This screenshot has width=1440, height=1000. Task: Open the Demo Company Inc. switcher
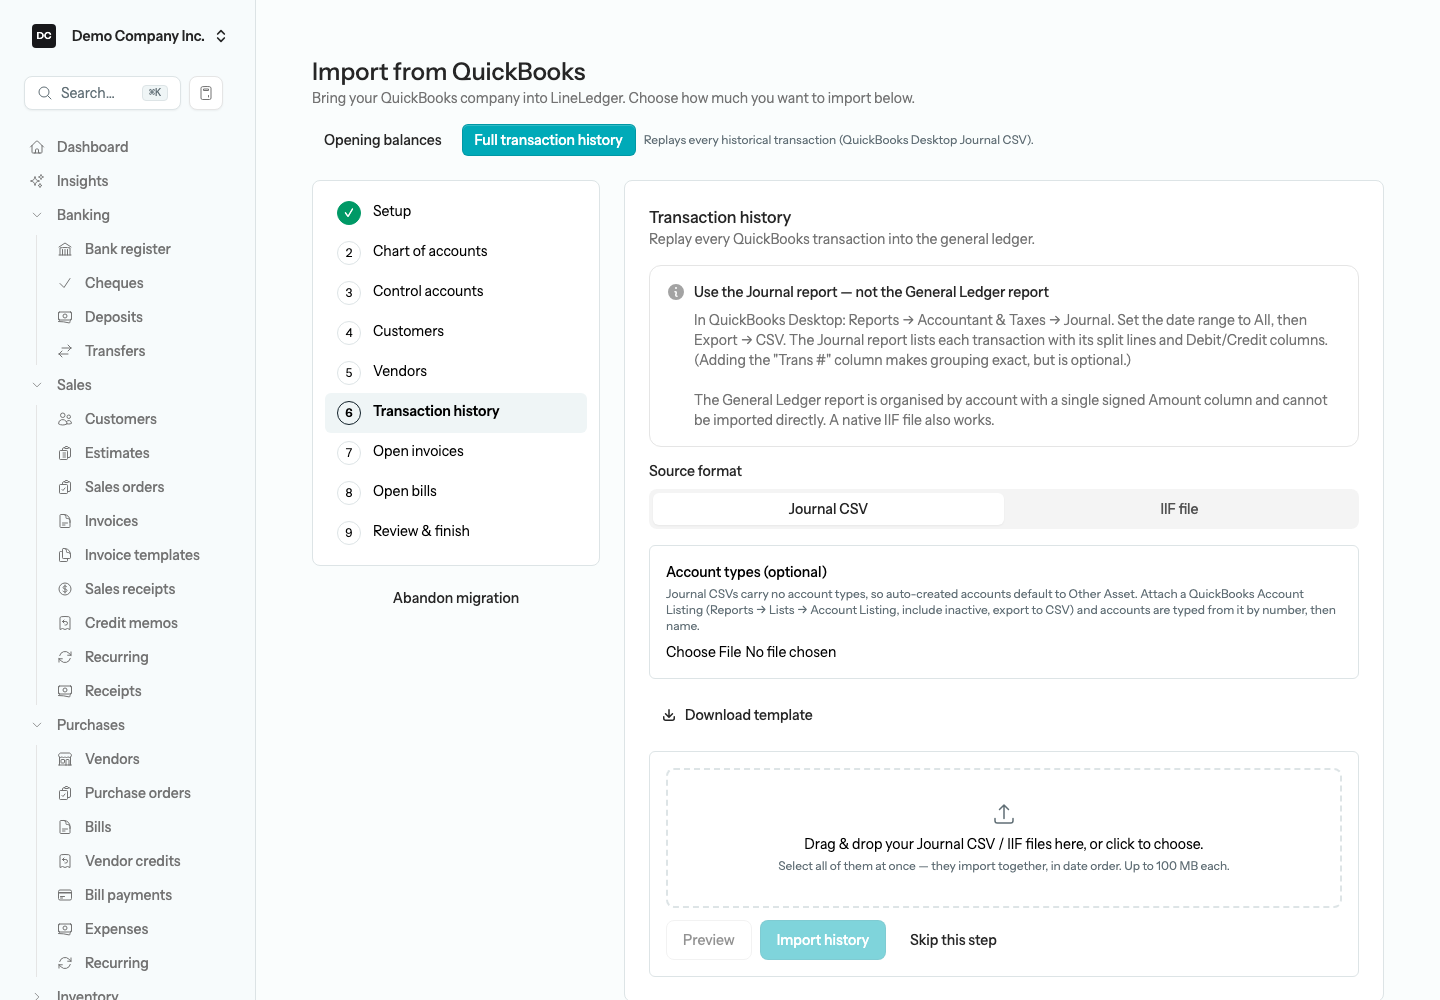[130, 36]
